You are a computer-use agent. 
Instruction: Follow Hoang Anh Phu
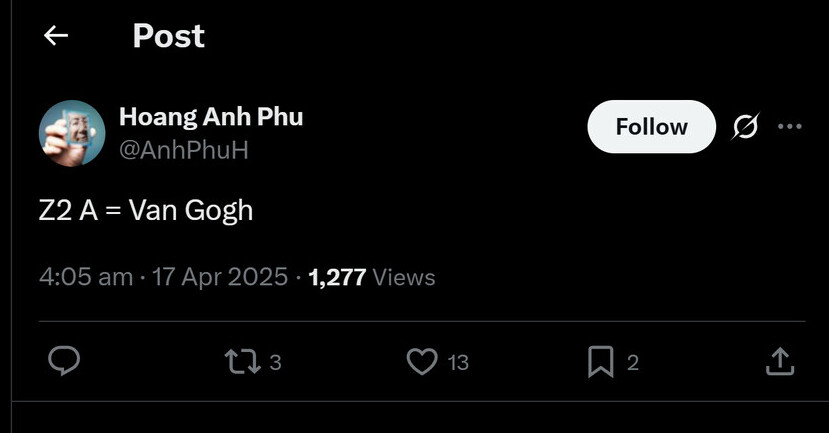coord(651,127)
